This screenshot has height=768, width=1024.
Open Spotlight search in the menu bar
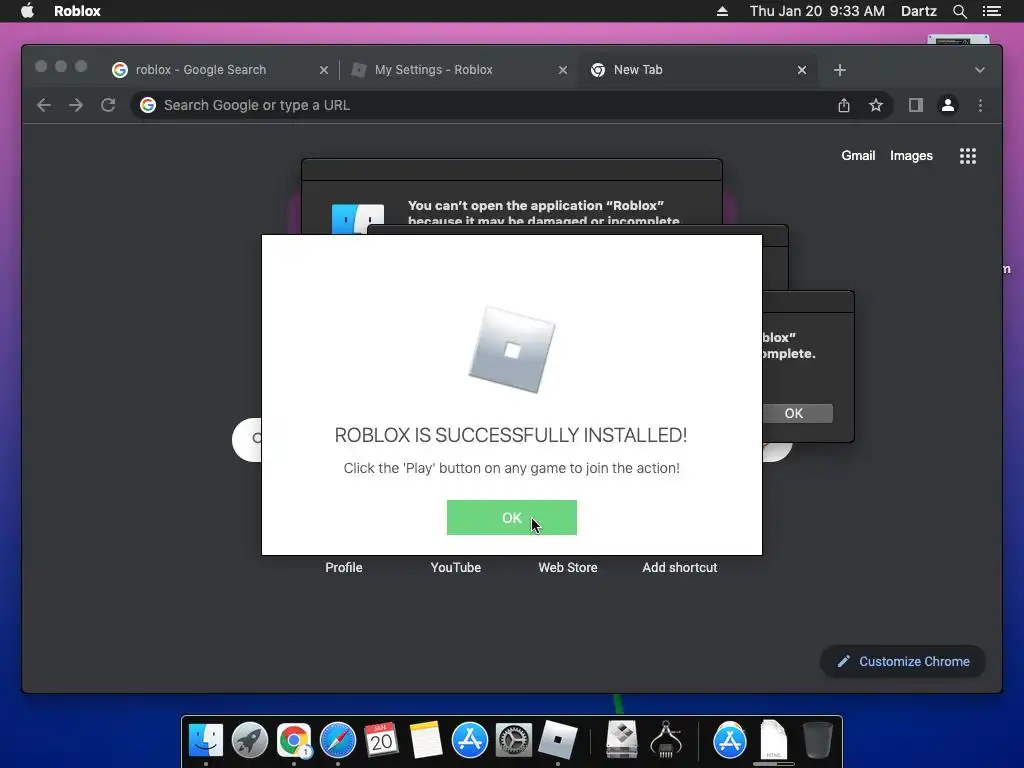(x=959, y=11)
